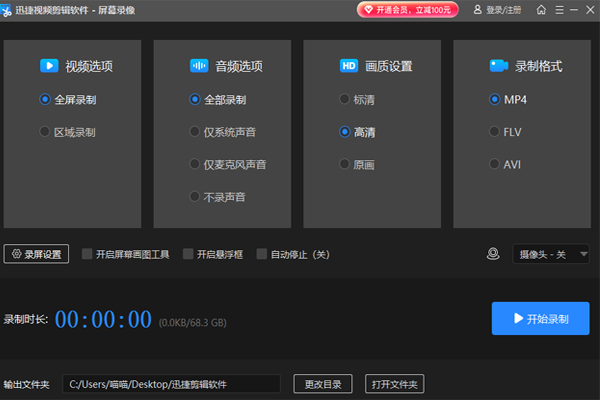The width and height of the screenshot is (600, 400).
Task: Click the 音频选项 waveform icon
Action: (x=199, y=66)
